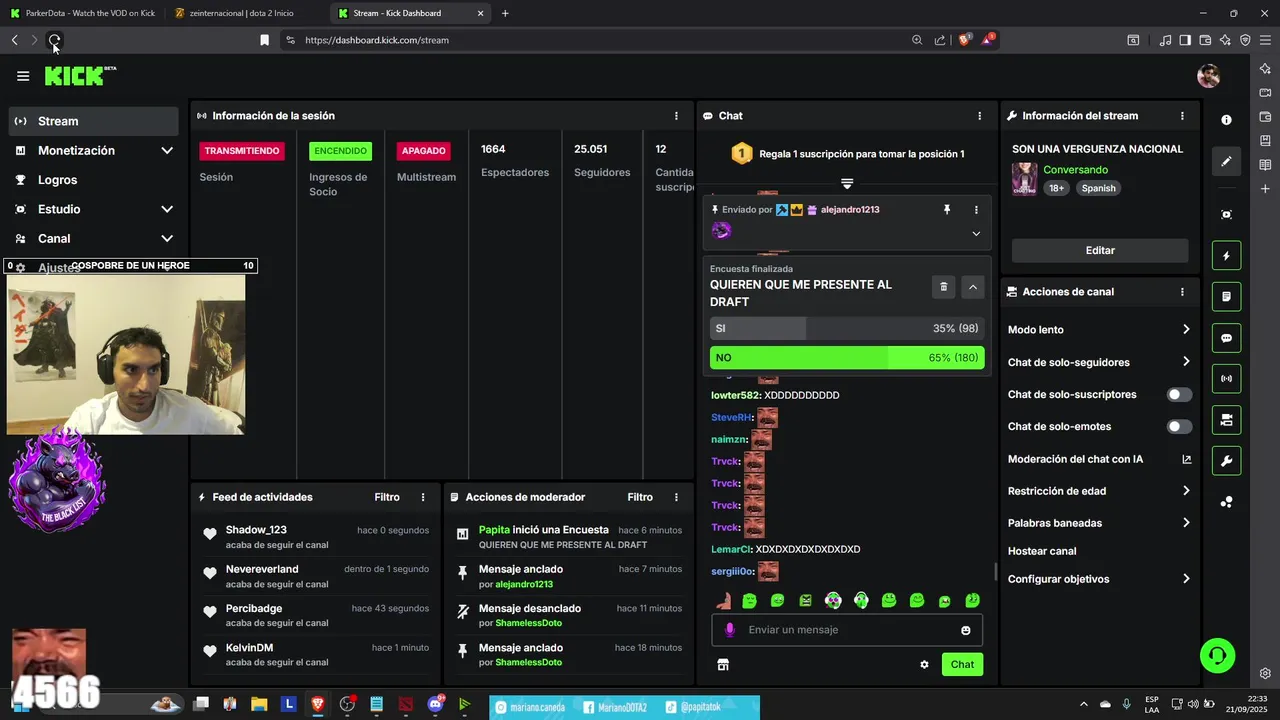Click the Kick logo
Image resolution: width=1280 pixels, height=720 pixels.
pyautogui.click(x=80, y=76)
